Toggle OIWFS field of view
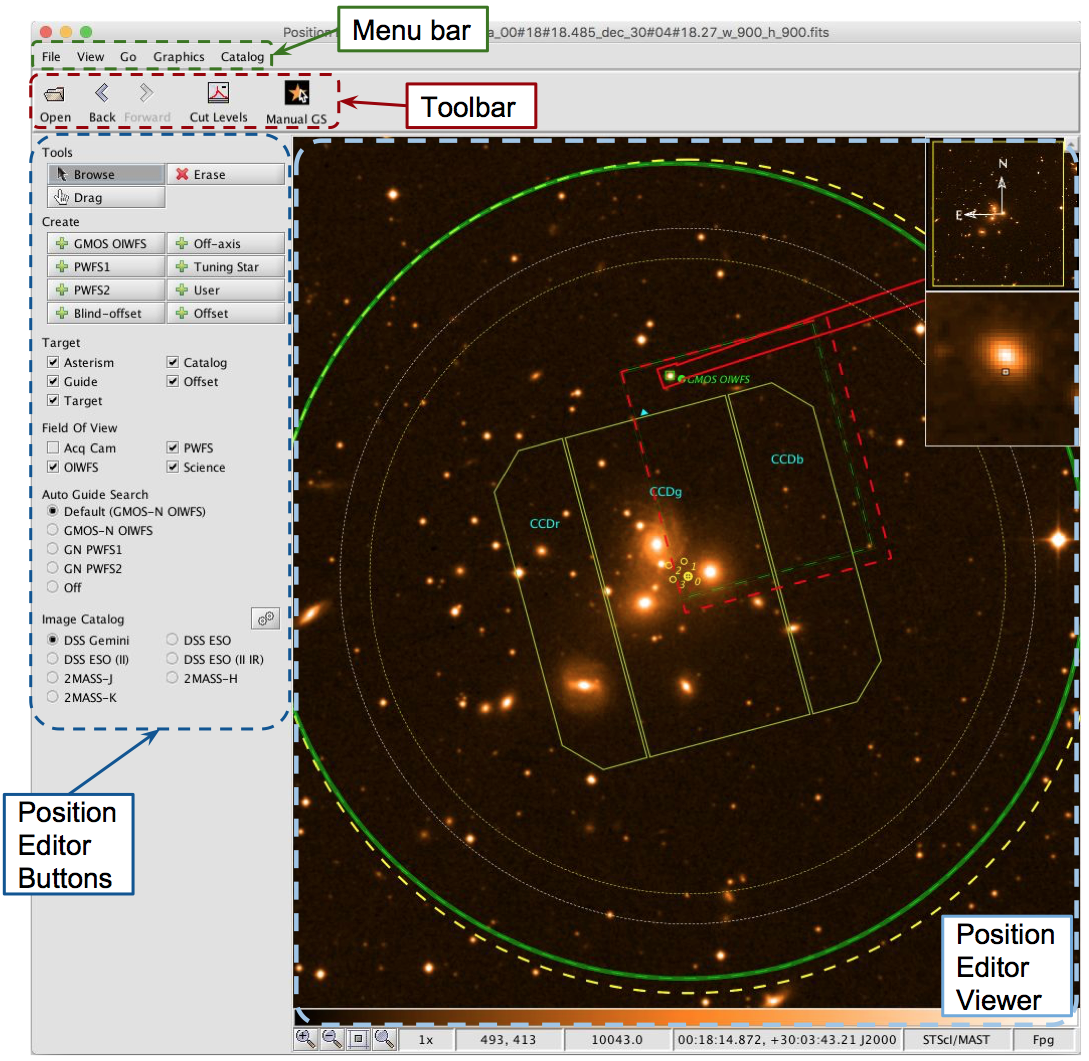The width and height of the screenshot is (1089, 1061). [53, 467]
